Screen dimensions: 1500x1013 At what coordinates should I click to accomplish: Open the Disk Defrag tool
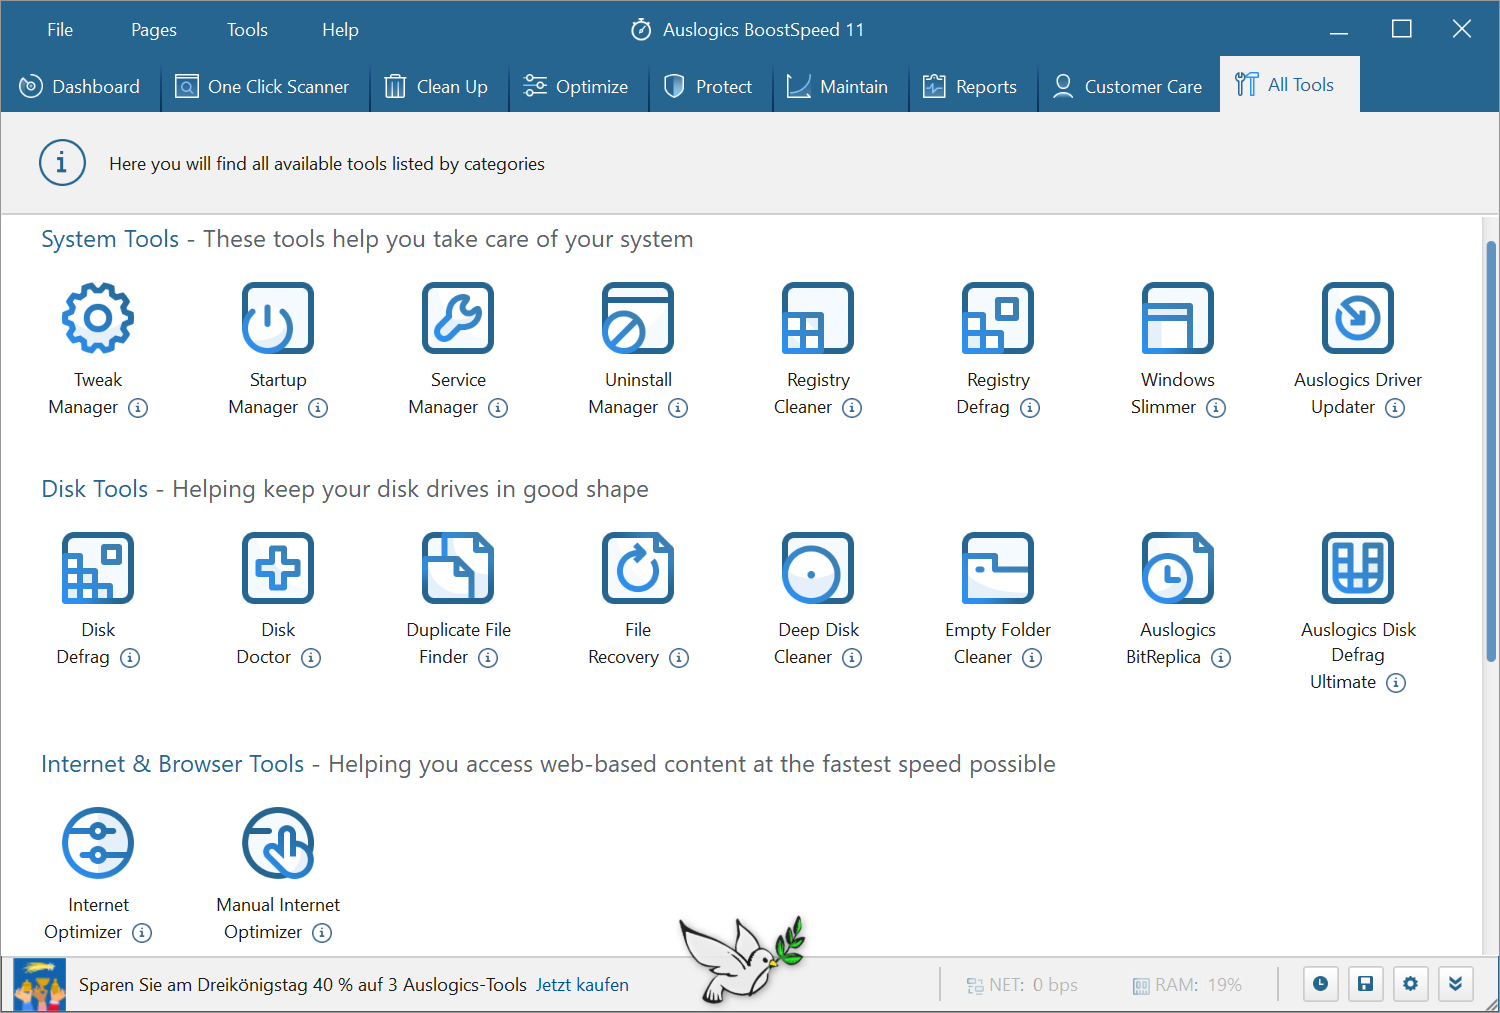coord(98,568)
